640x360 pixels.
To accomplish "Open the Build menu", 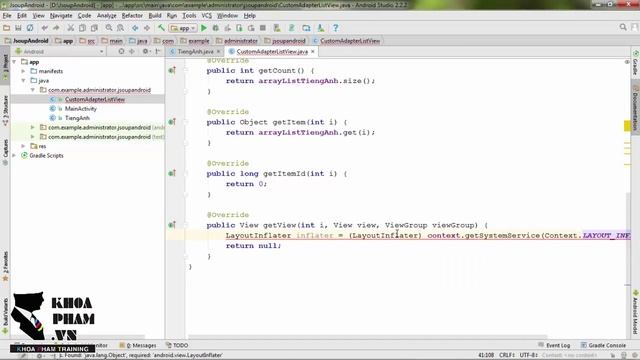I will (155, 16).
